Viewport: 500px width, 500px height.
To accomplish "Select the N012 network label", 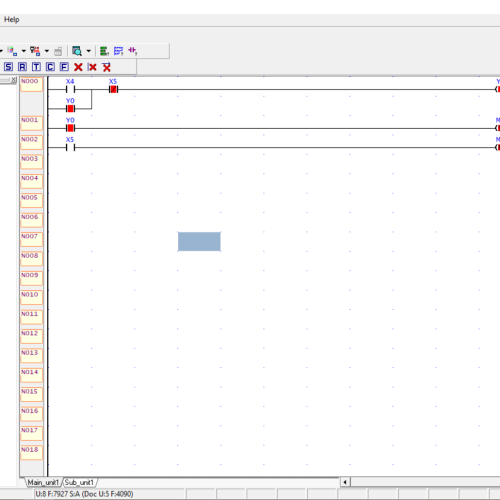I will (x=31, y=336).
